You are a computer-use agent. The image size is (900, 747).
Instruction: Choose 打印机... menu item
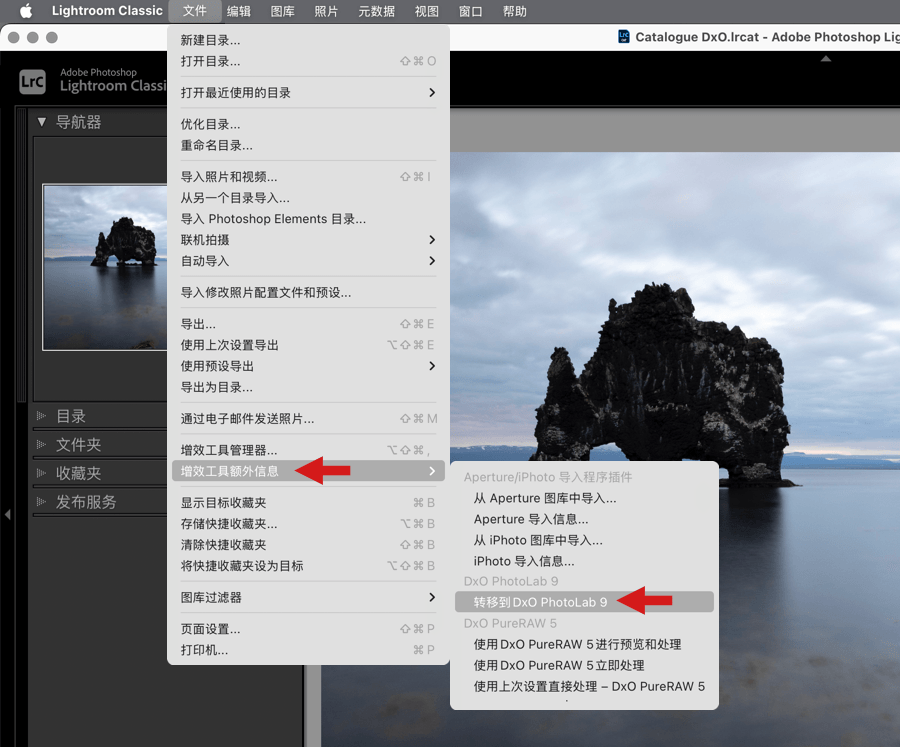pyautogui.click(x=308, y=650)
